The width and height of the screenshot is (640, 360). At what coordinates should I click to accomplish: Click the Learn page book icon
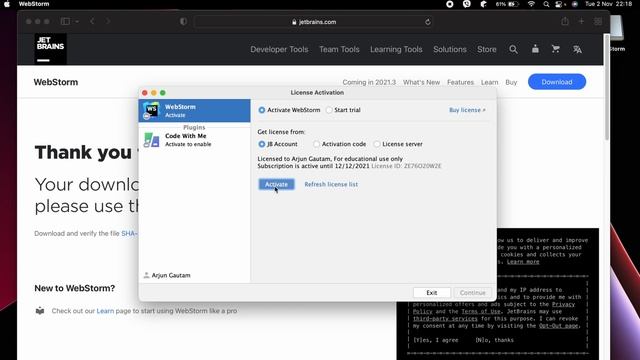[40, 311]
